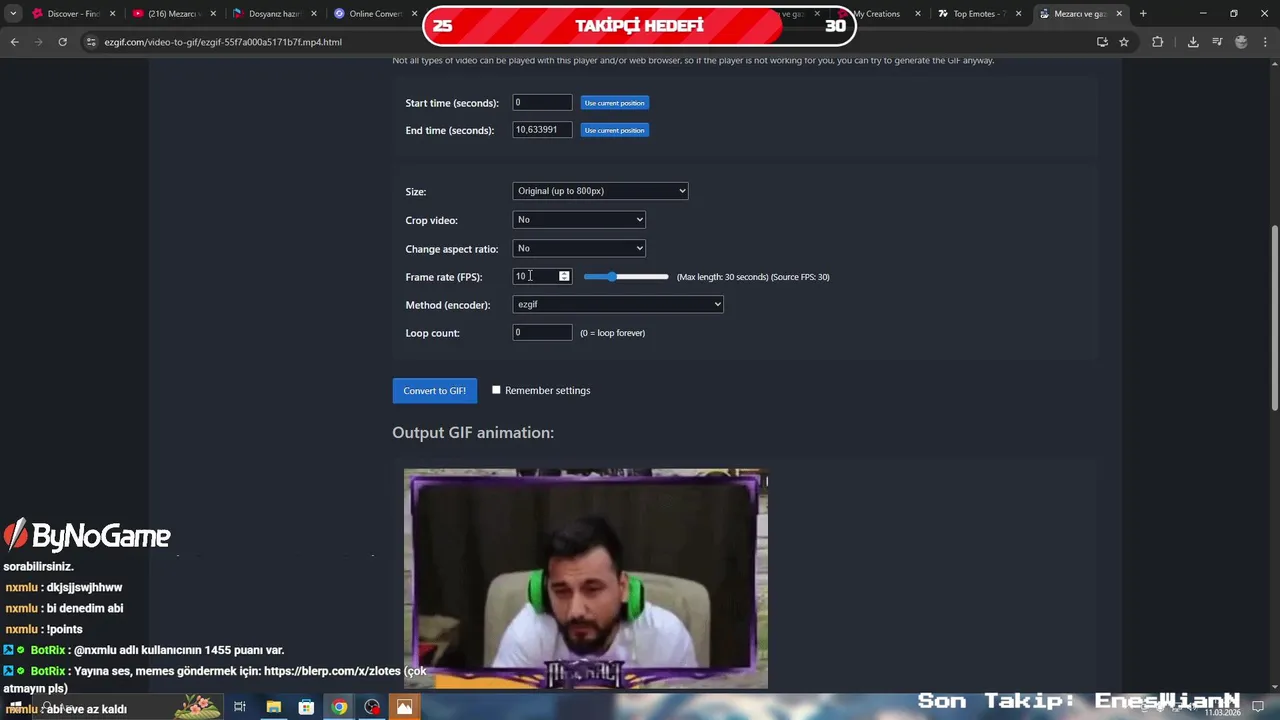This screenshot has height=720, width=1280.
Task: Go back with the browser back arrow
Action: 14,42
